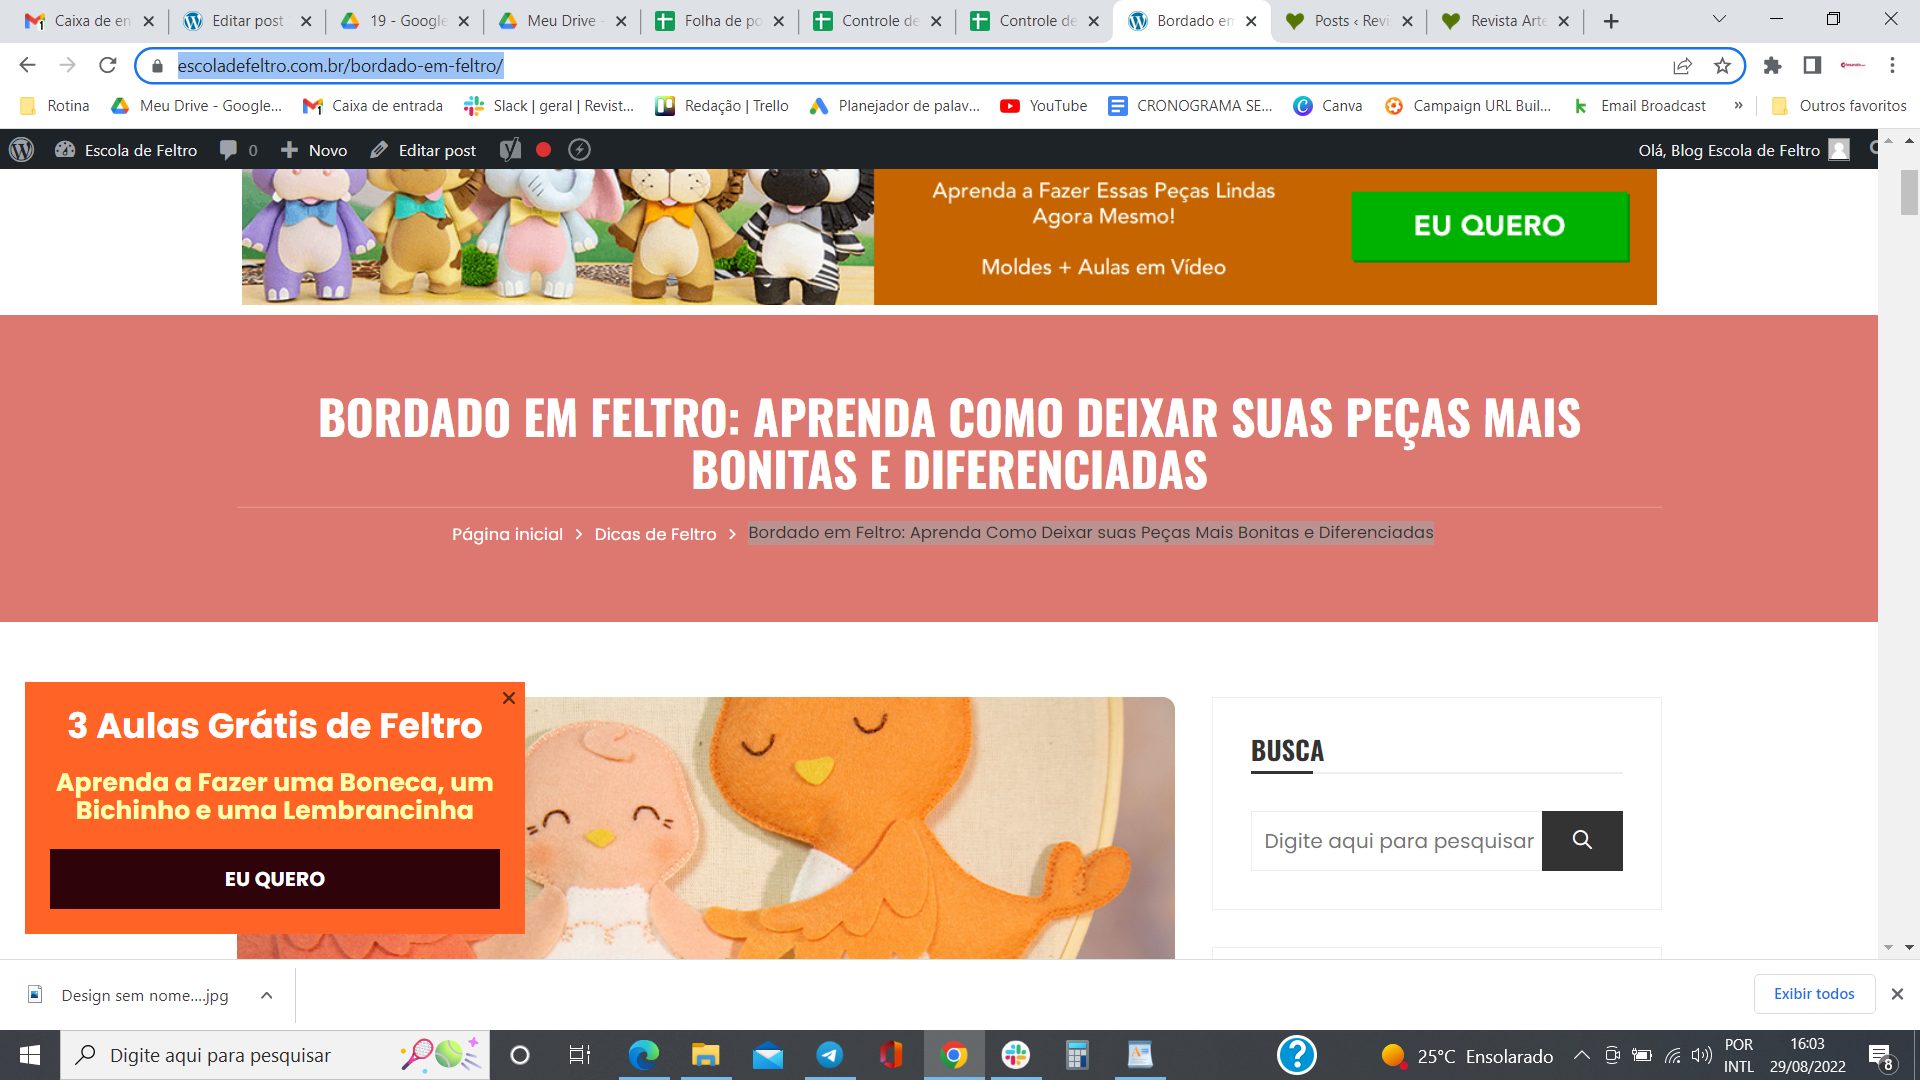Screen dimensions: 1920x1080
Task: Open Rotina bookmark folder
Action: (x=55, y=106)
